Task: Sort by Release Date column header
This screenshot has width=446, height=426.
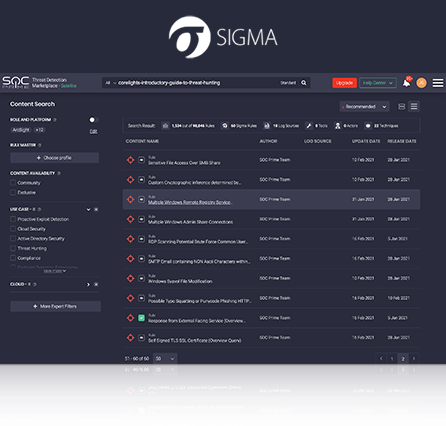Action: coord(402,141)
